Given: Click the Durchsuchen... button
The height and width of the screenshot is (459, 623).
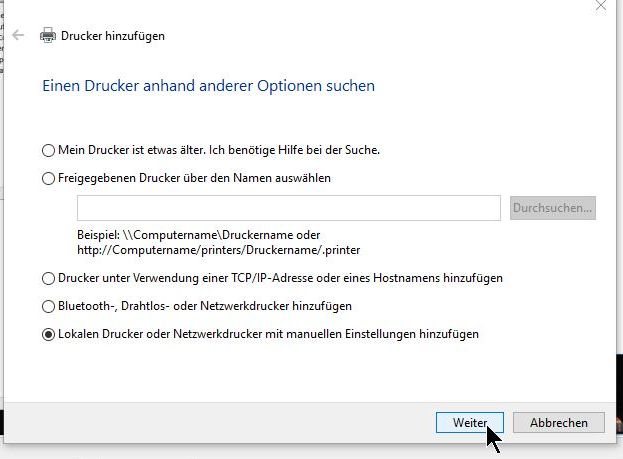Looking at the screenshot, I should point(553,208).
